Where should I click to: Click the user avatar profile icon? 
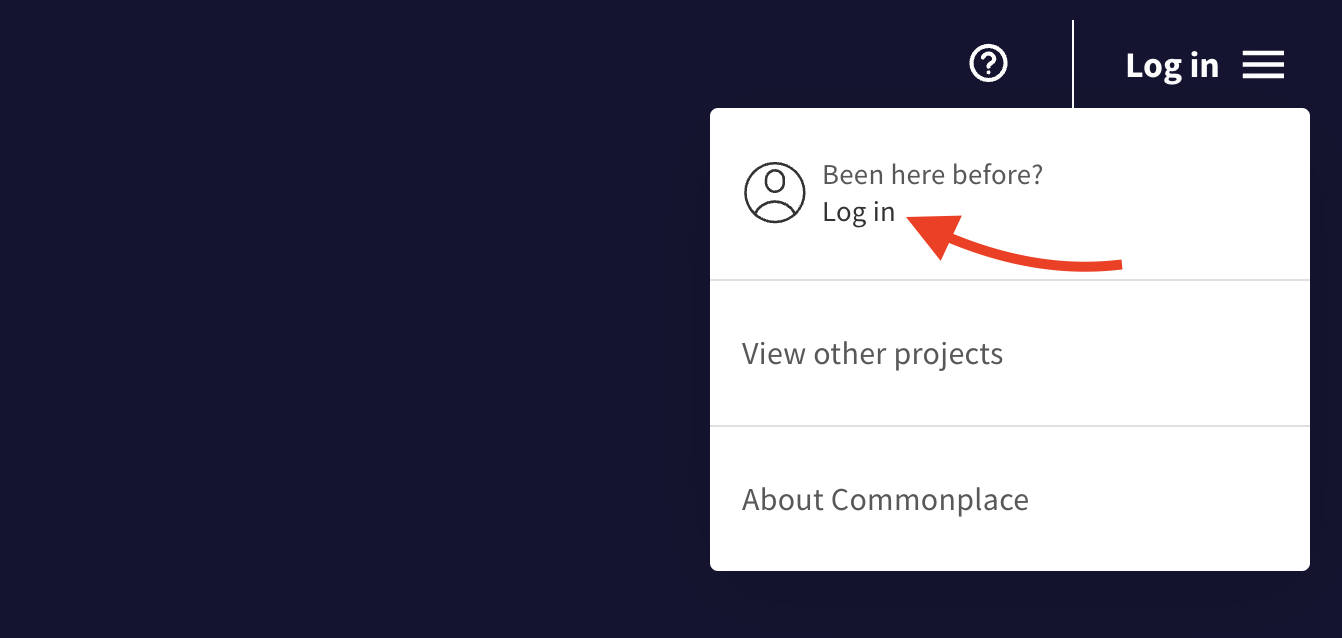[774, 193]
